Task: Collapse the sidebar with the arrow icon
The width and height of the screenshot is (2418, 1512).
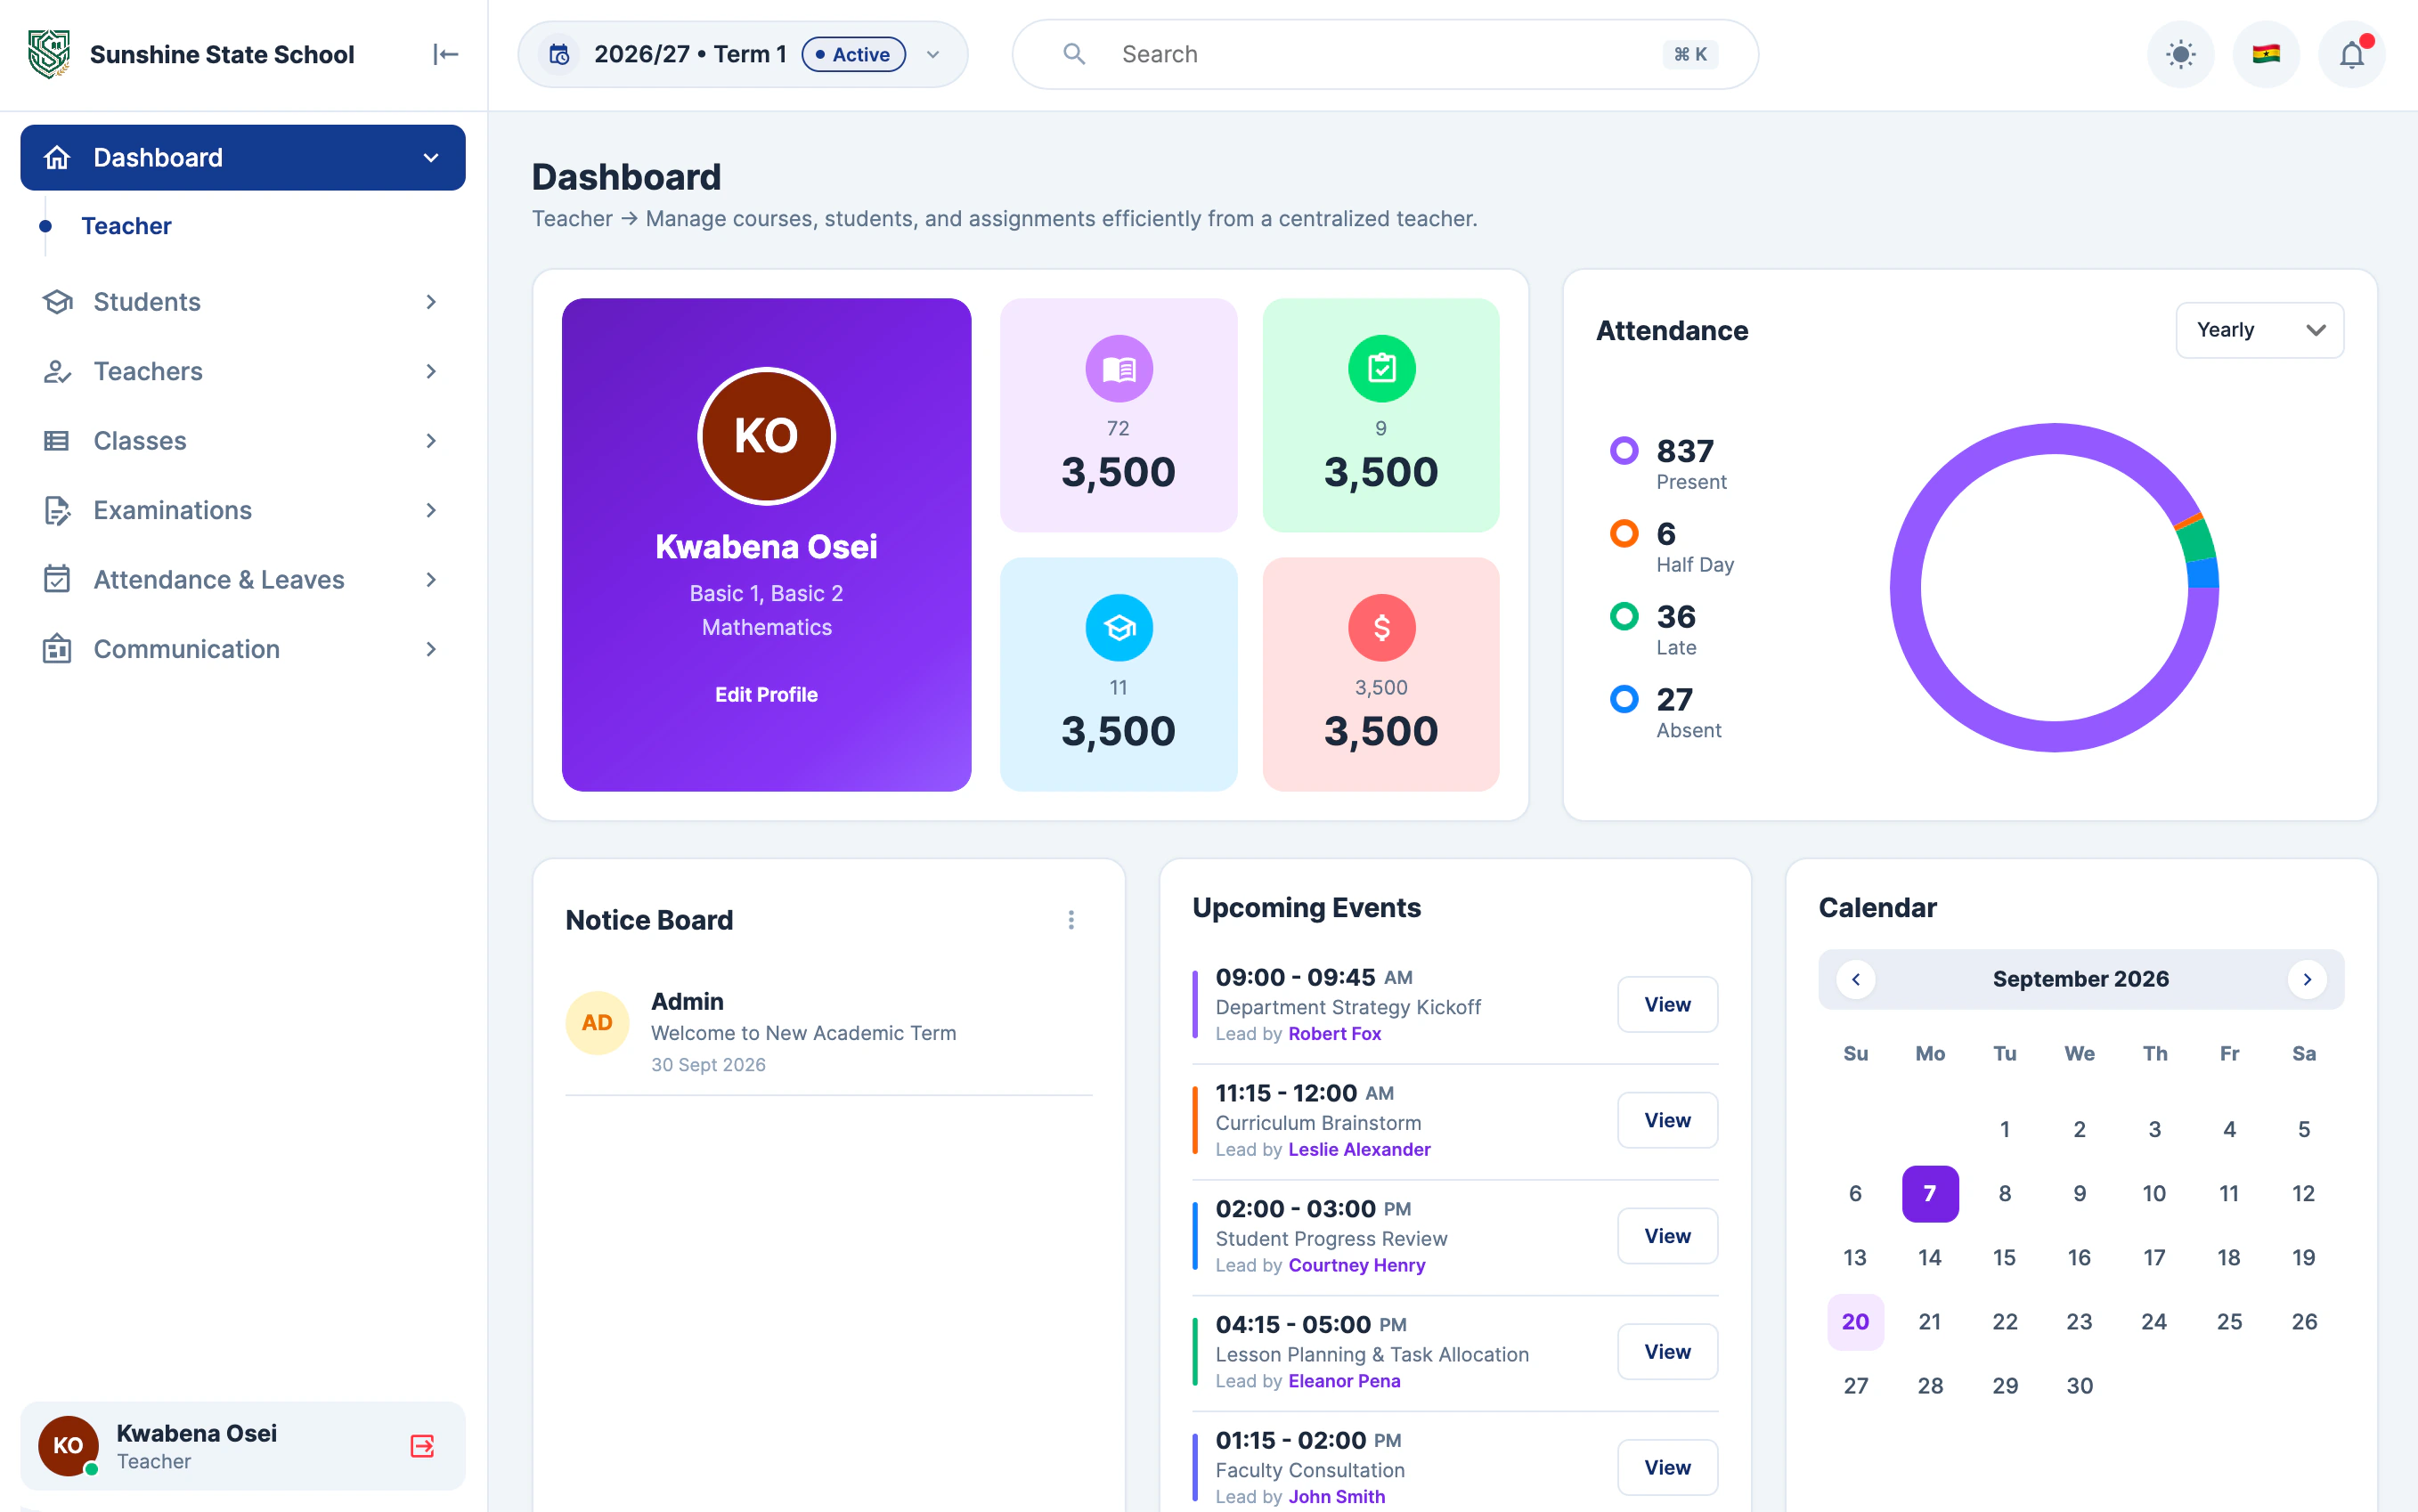Action: pos(445,54)
